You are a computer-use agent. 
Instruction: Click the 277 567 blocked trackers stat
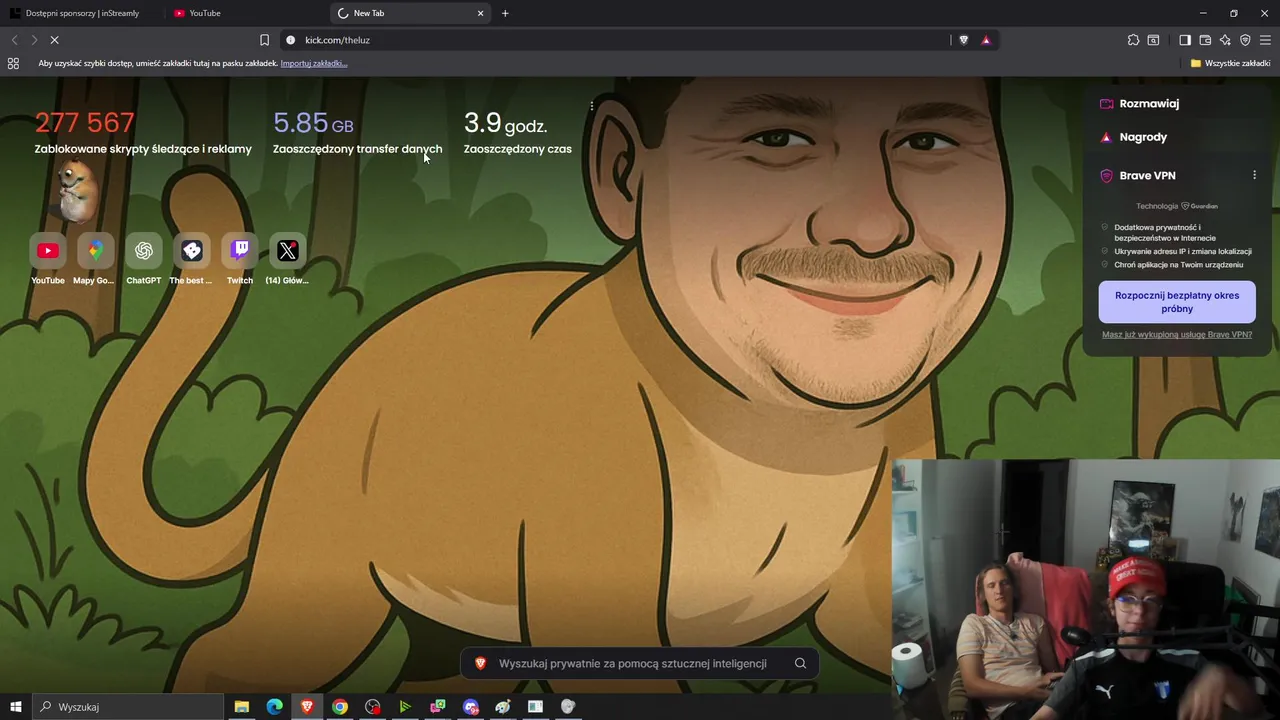tap(143, 133)
